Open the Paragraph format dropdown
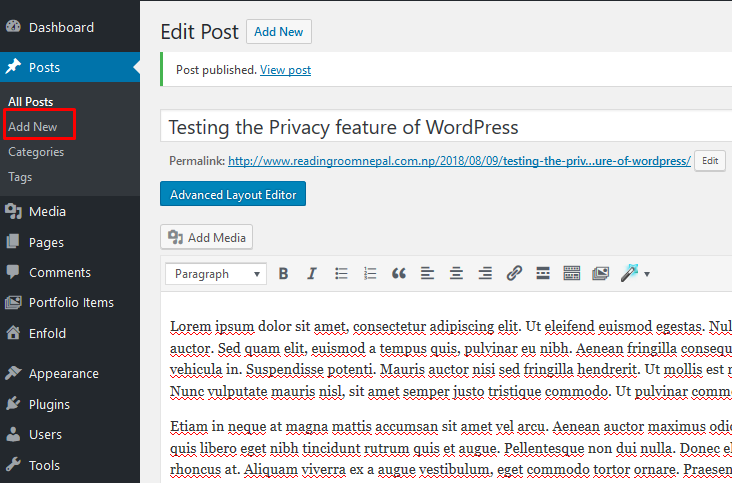732x483 pixels. point(216,274)
